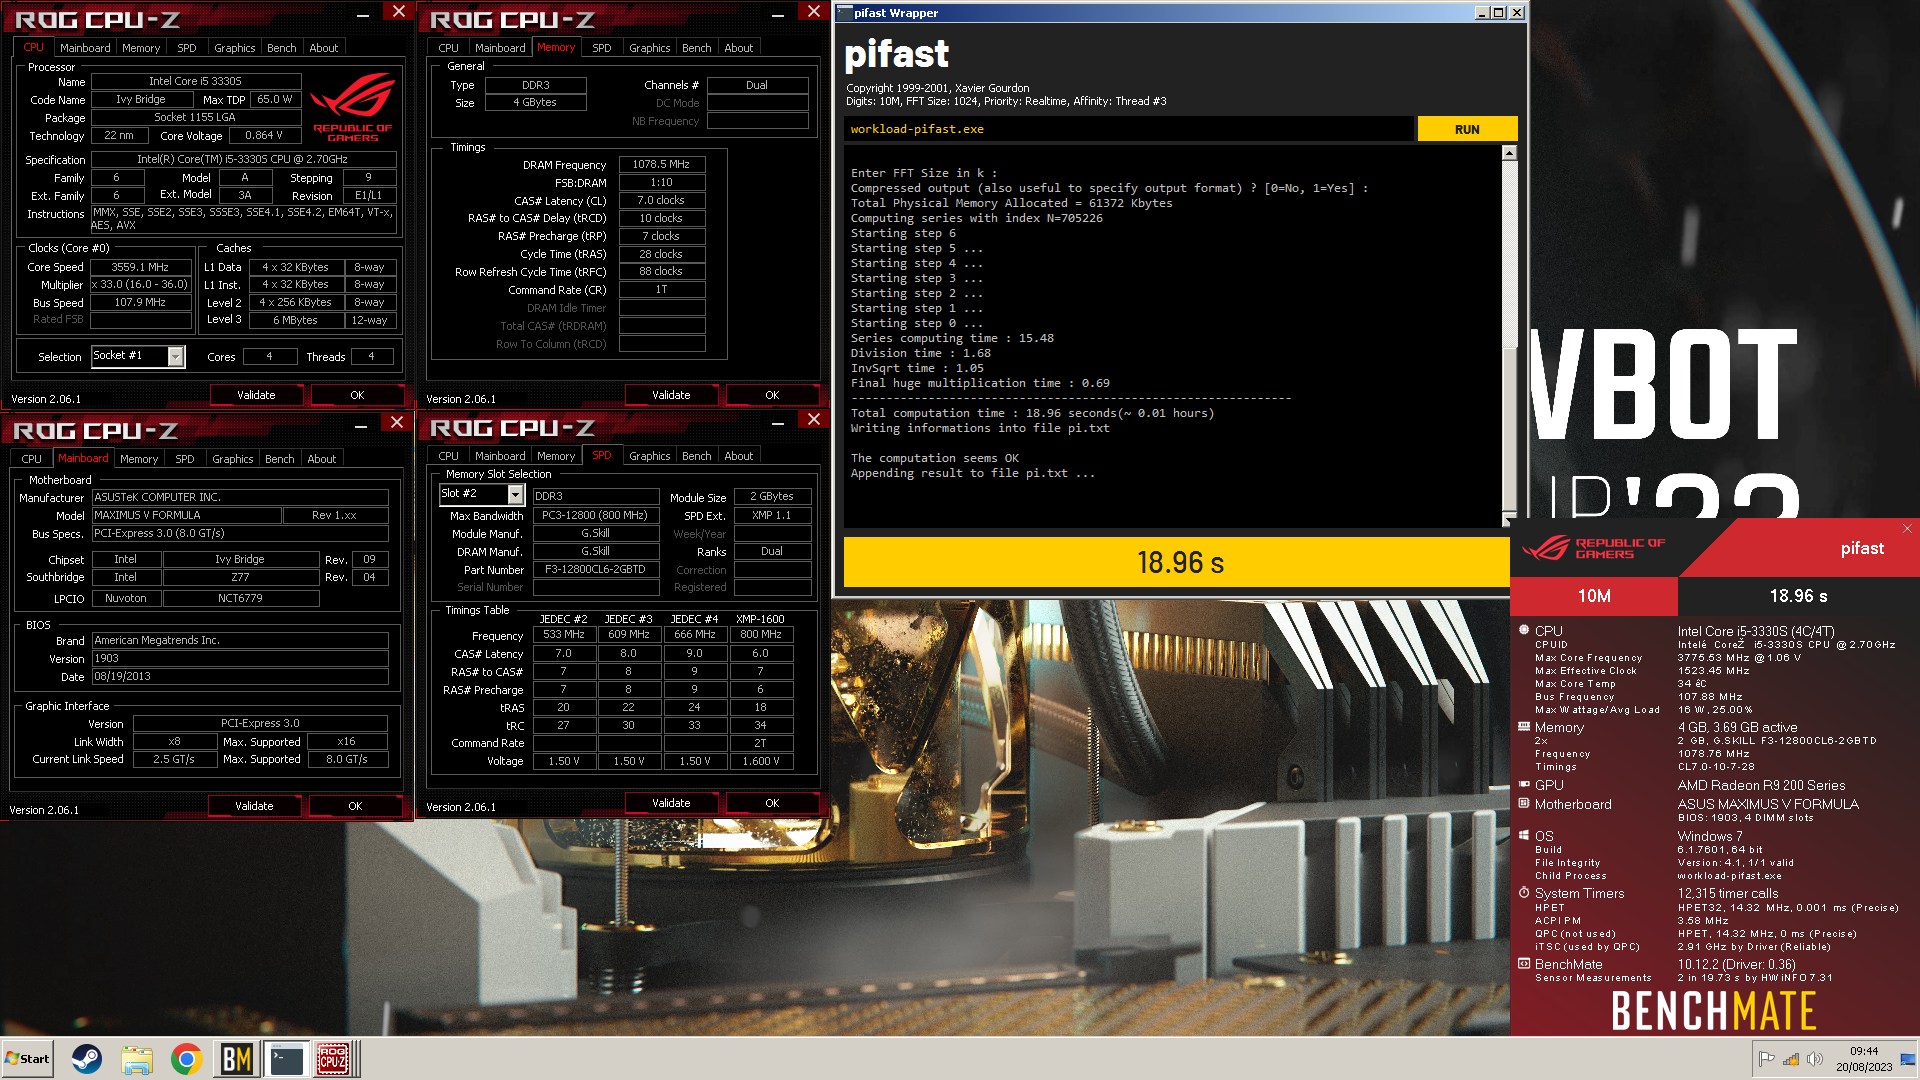This screenshot has width=1920, height=1080.
Task: Open the Memory tab in the CPU-Z SPD window
Action: tap(556, 456)
